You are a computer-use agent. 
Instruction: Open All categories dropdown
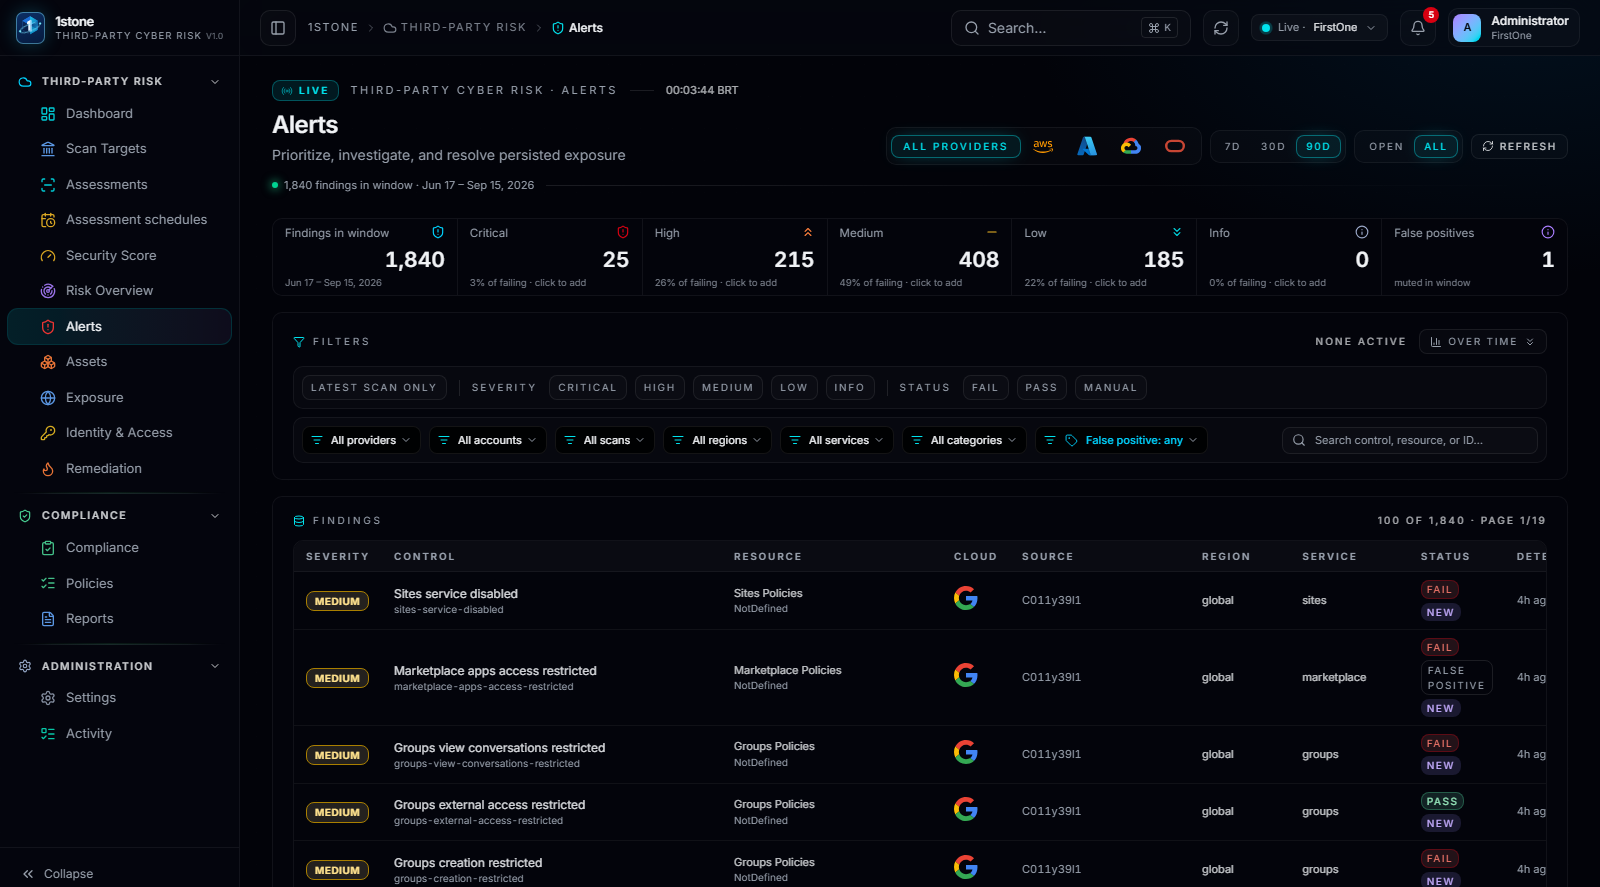click(x=964, y=440)
